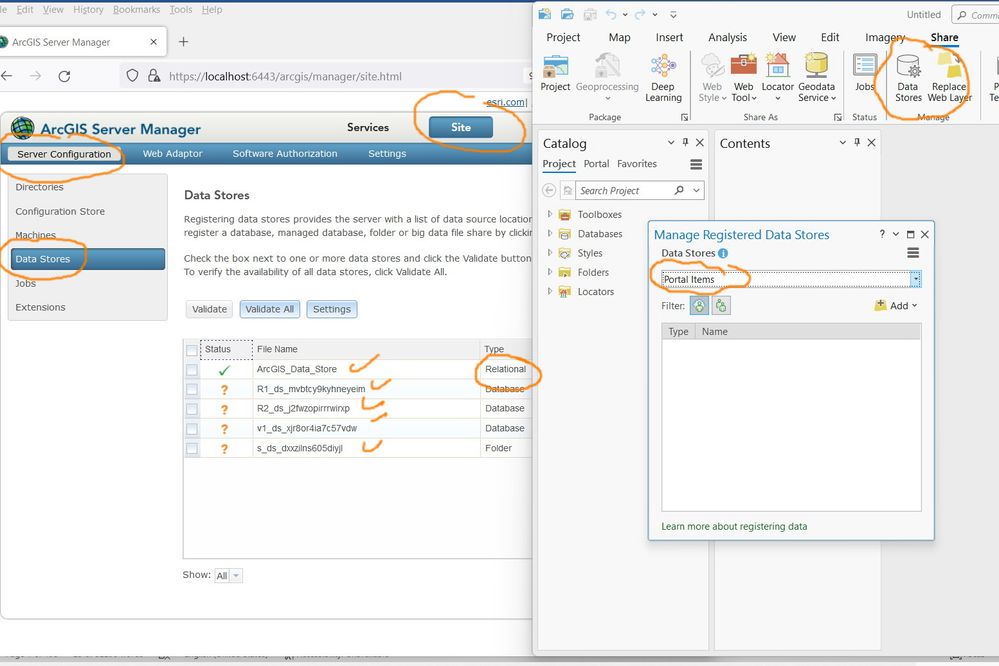The height and width of the screenshot is (666, 999).
Task: Click the Data Stores info icon
Action: [722, 253]
